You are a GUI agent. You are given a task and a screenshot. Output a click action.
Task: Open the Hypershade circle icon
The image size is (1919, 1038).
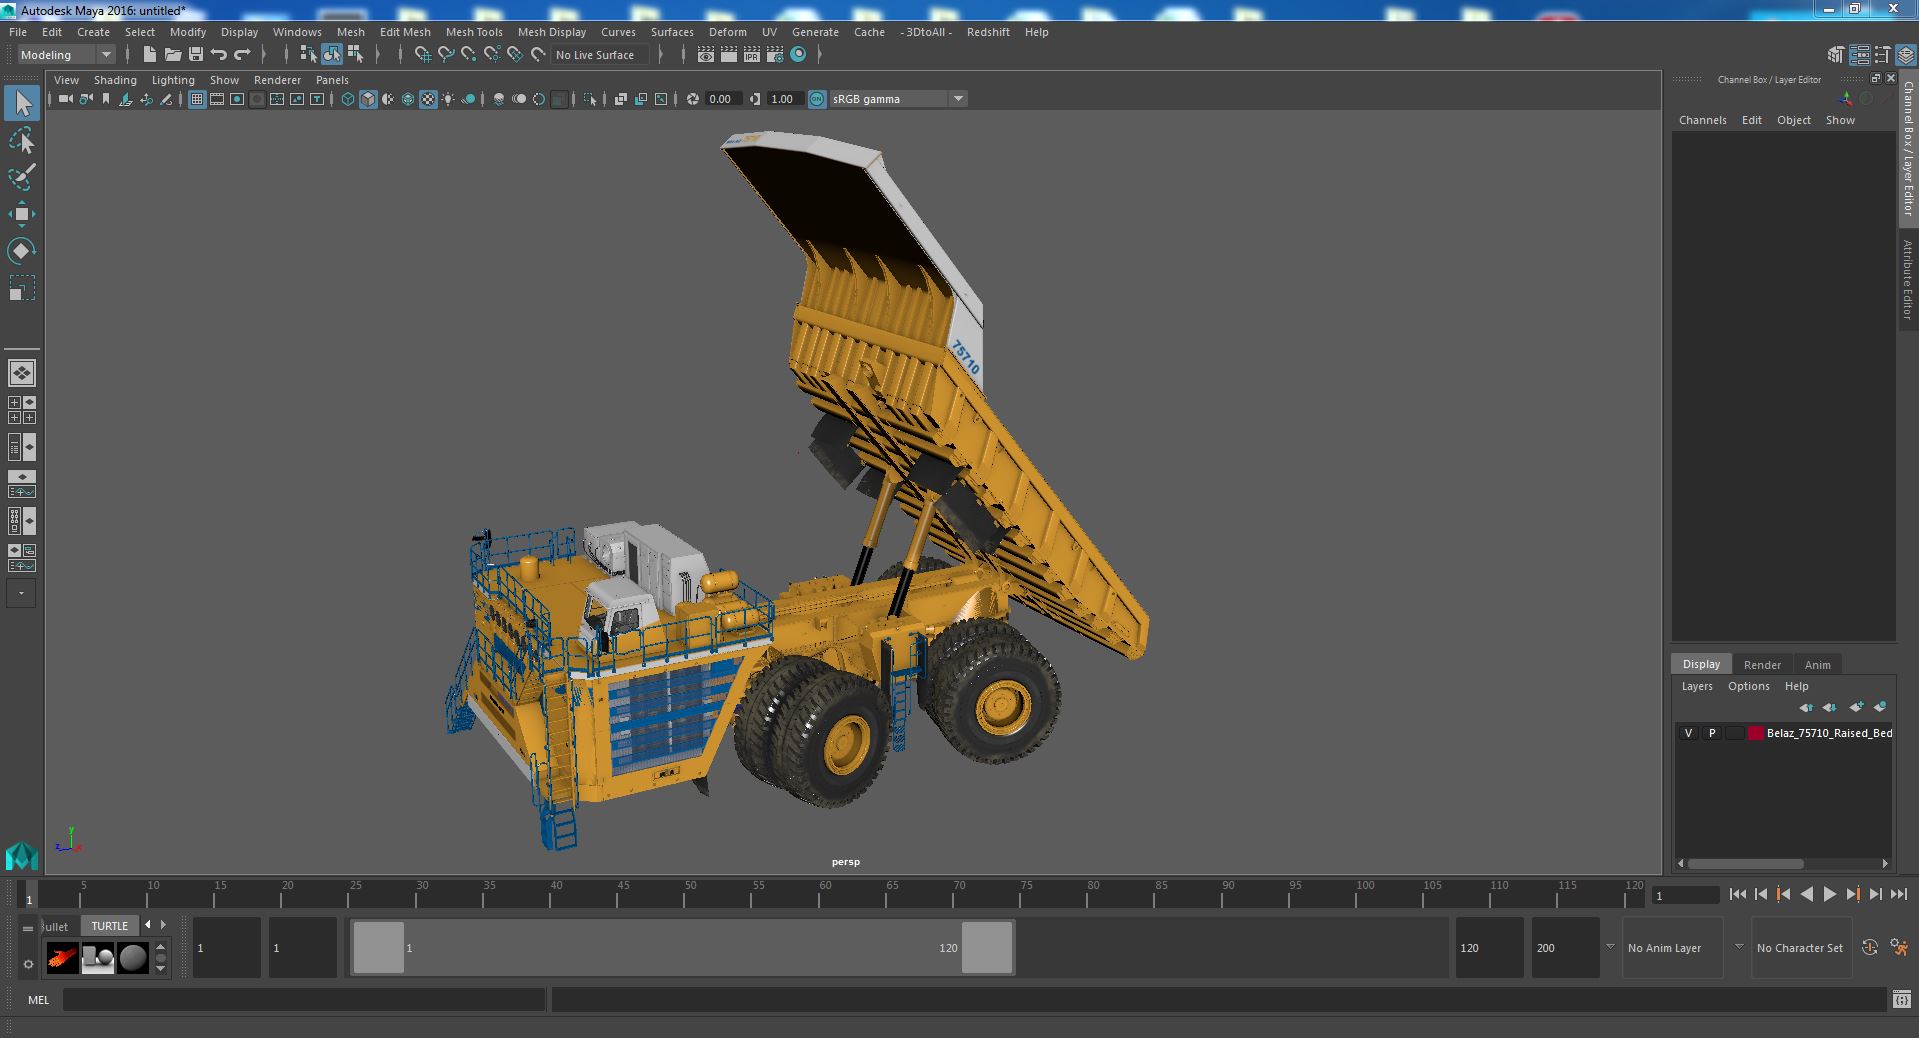[x=798, y=55]
